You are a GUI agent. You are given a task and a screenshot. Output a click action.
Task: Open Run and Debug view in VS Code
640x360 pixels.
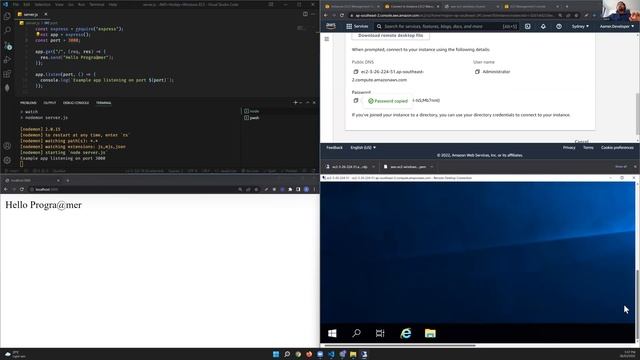(7, 60)
